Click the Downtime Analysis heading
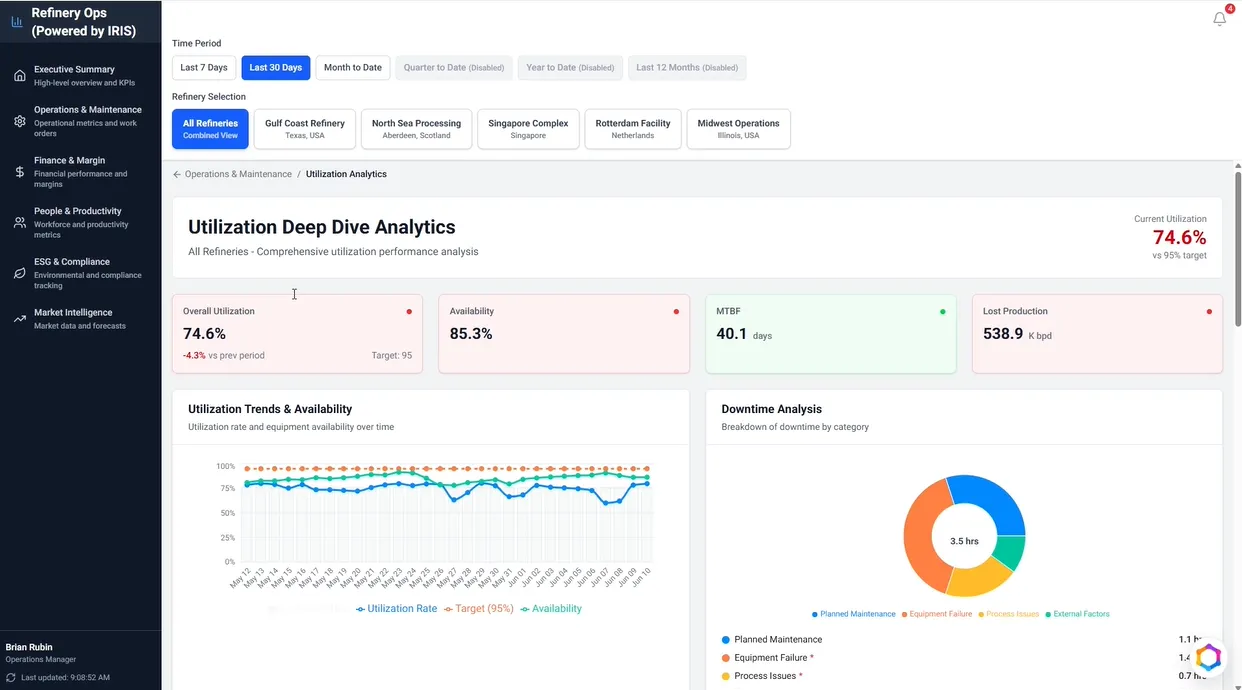This screenshot has height=690, width=1242. click(x=772, y=409)
